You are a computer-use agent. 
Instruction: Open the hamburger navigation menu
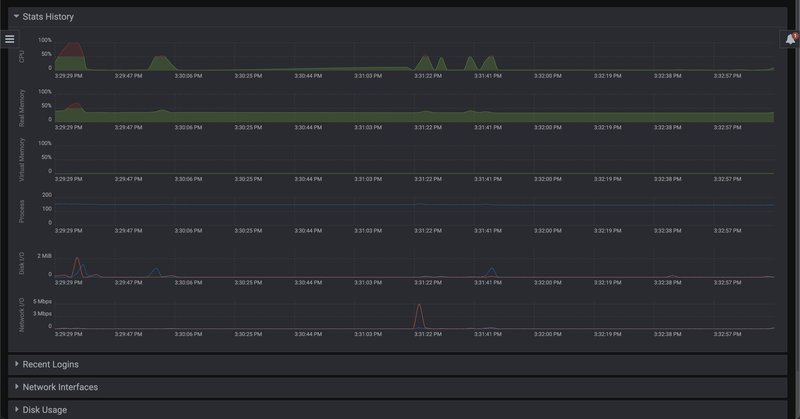coord(10,39)
